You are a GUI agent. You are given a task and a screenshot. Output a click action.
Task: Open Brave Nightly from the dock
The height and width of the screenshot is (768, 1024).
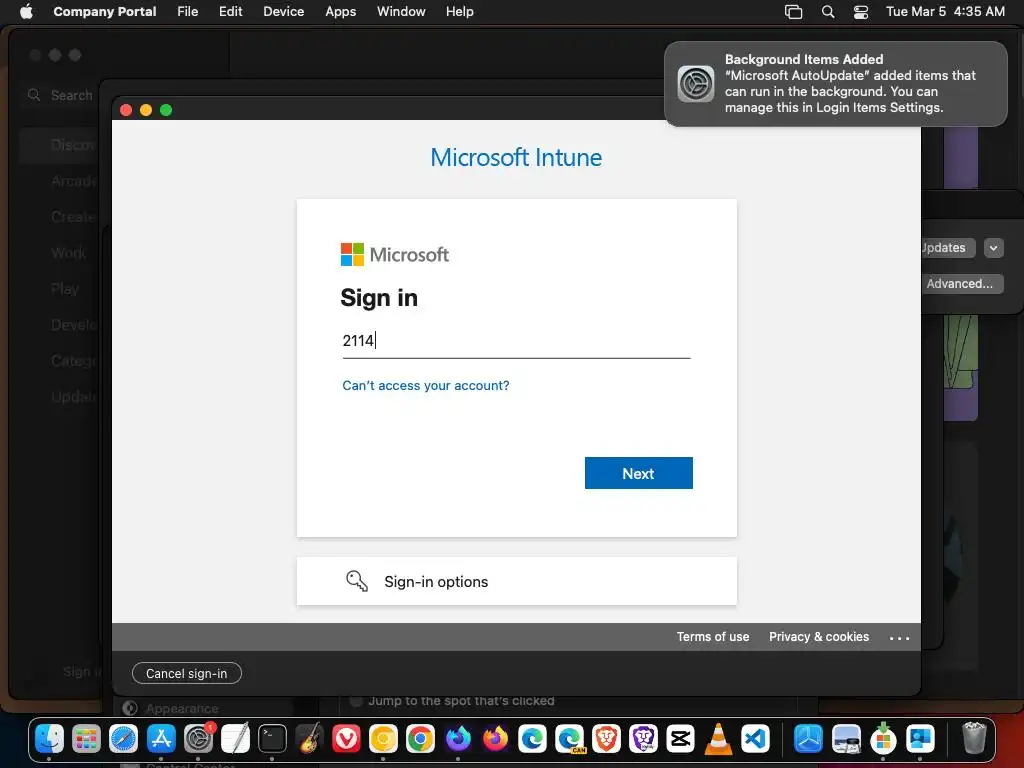[x=643, y=739]
